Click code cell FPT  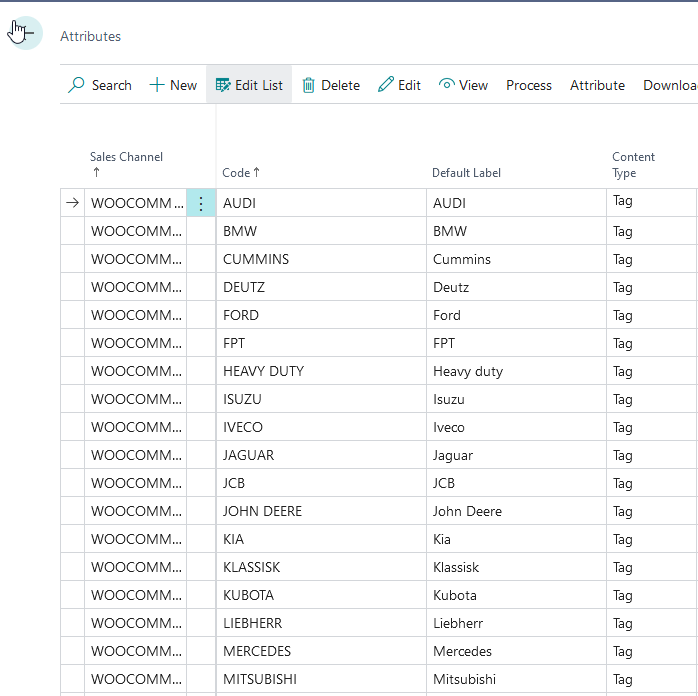pos(321,343)
